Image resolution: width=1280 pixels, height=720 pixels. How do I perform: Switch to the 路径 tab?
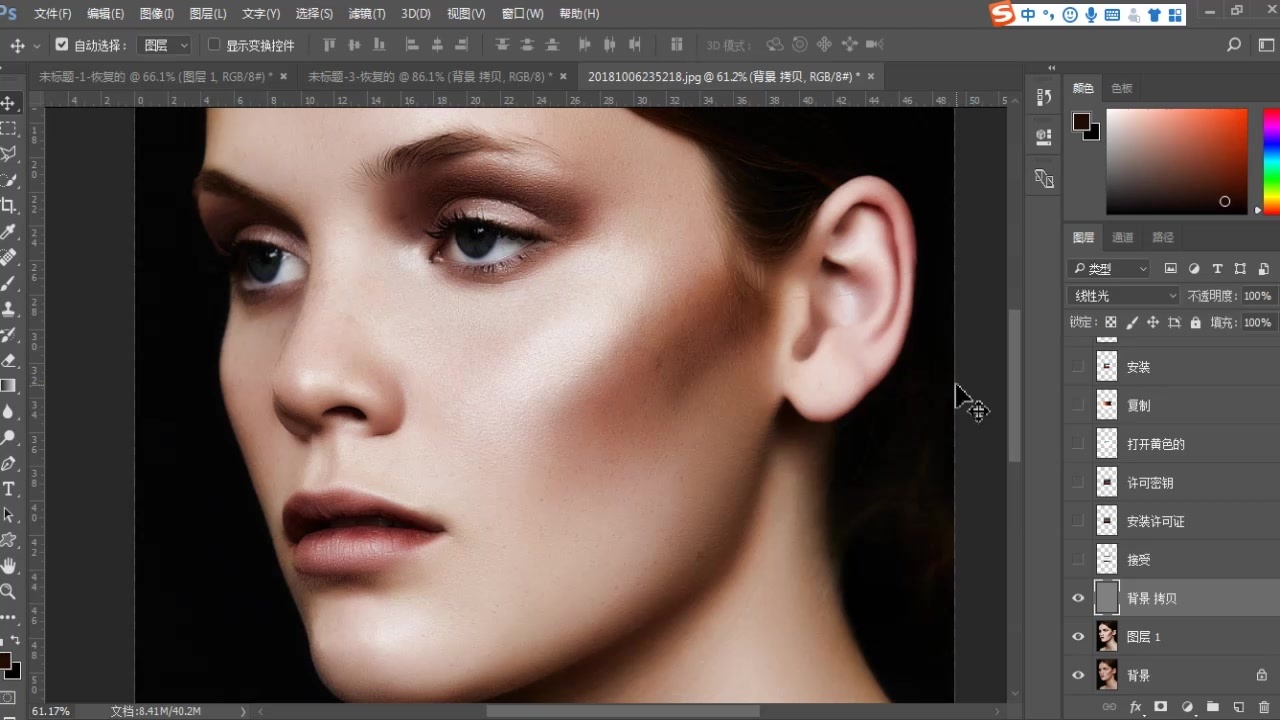click(x=1163, y=237)
